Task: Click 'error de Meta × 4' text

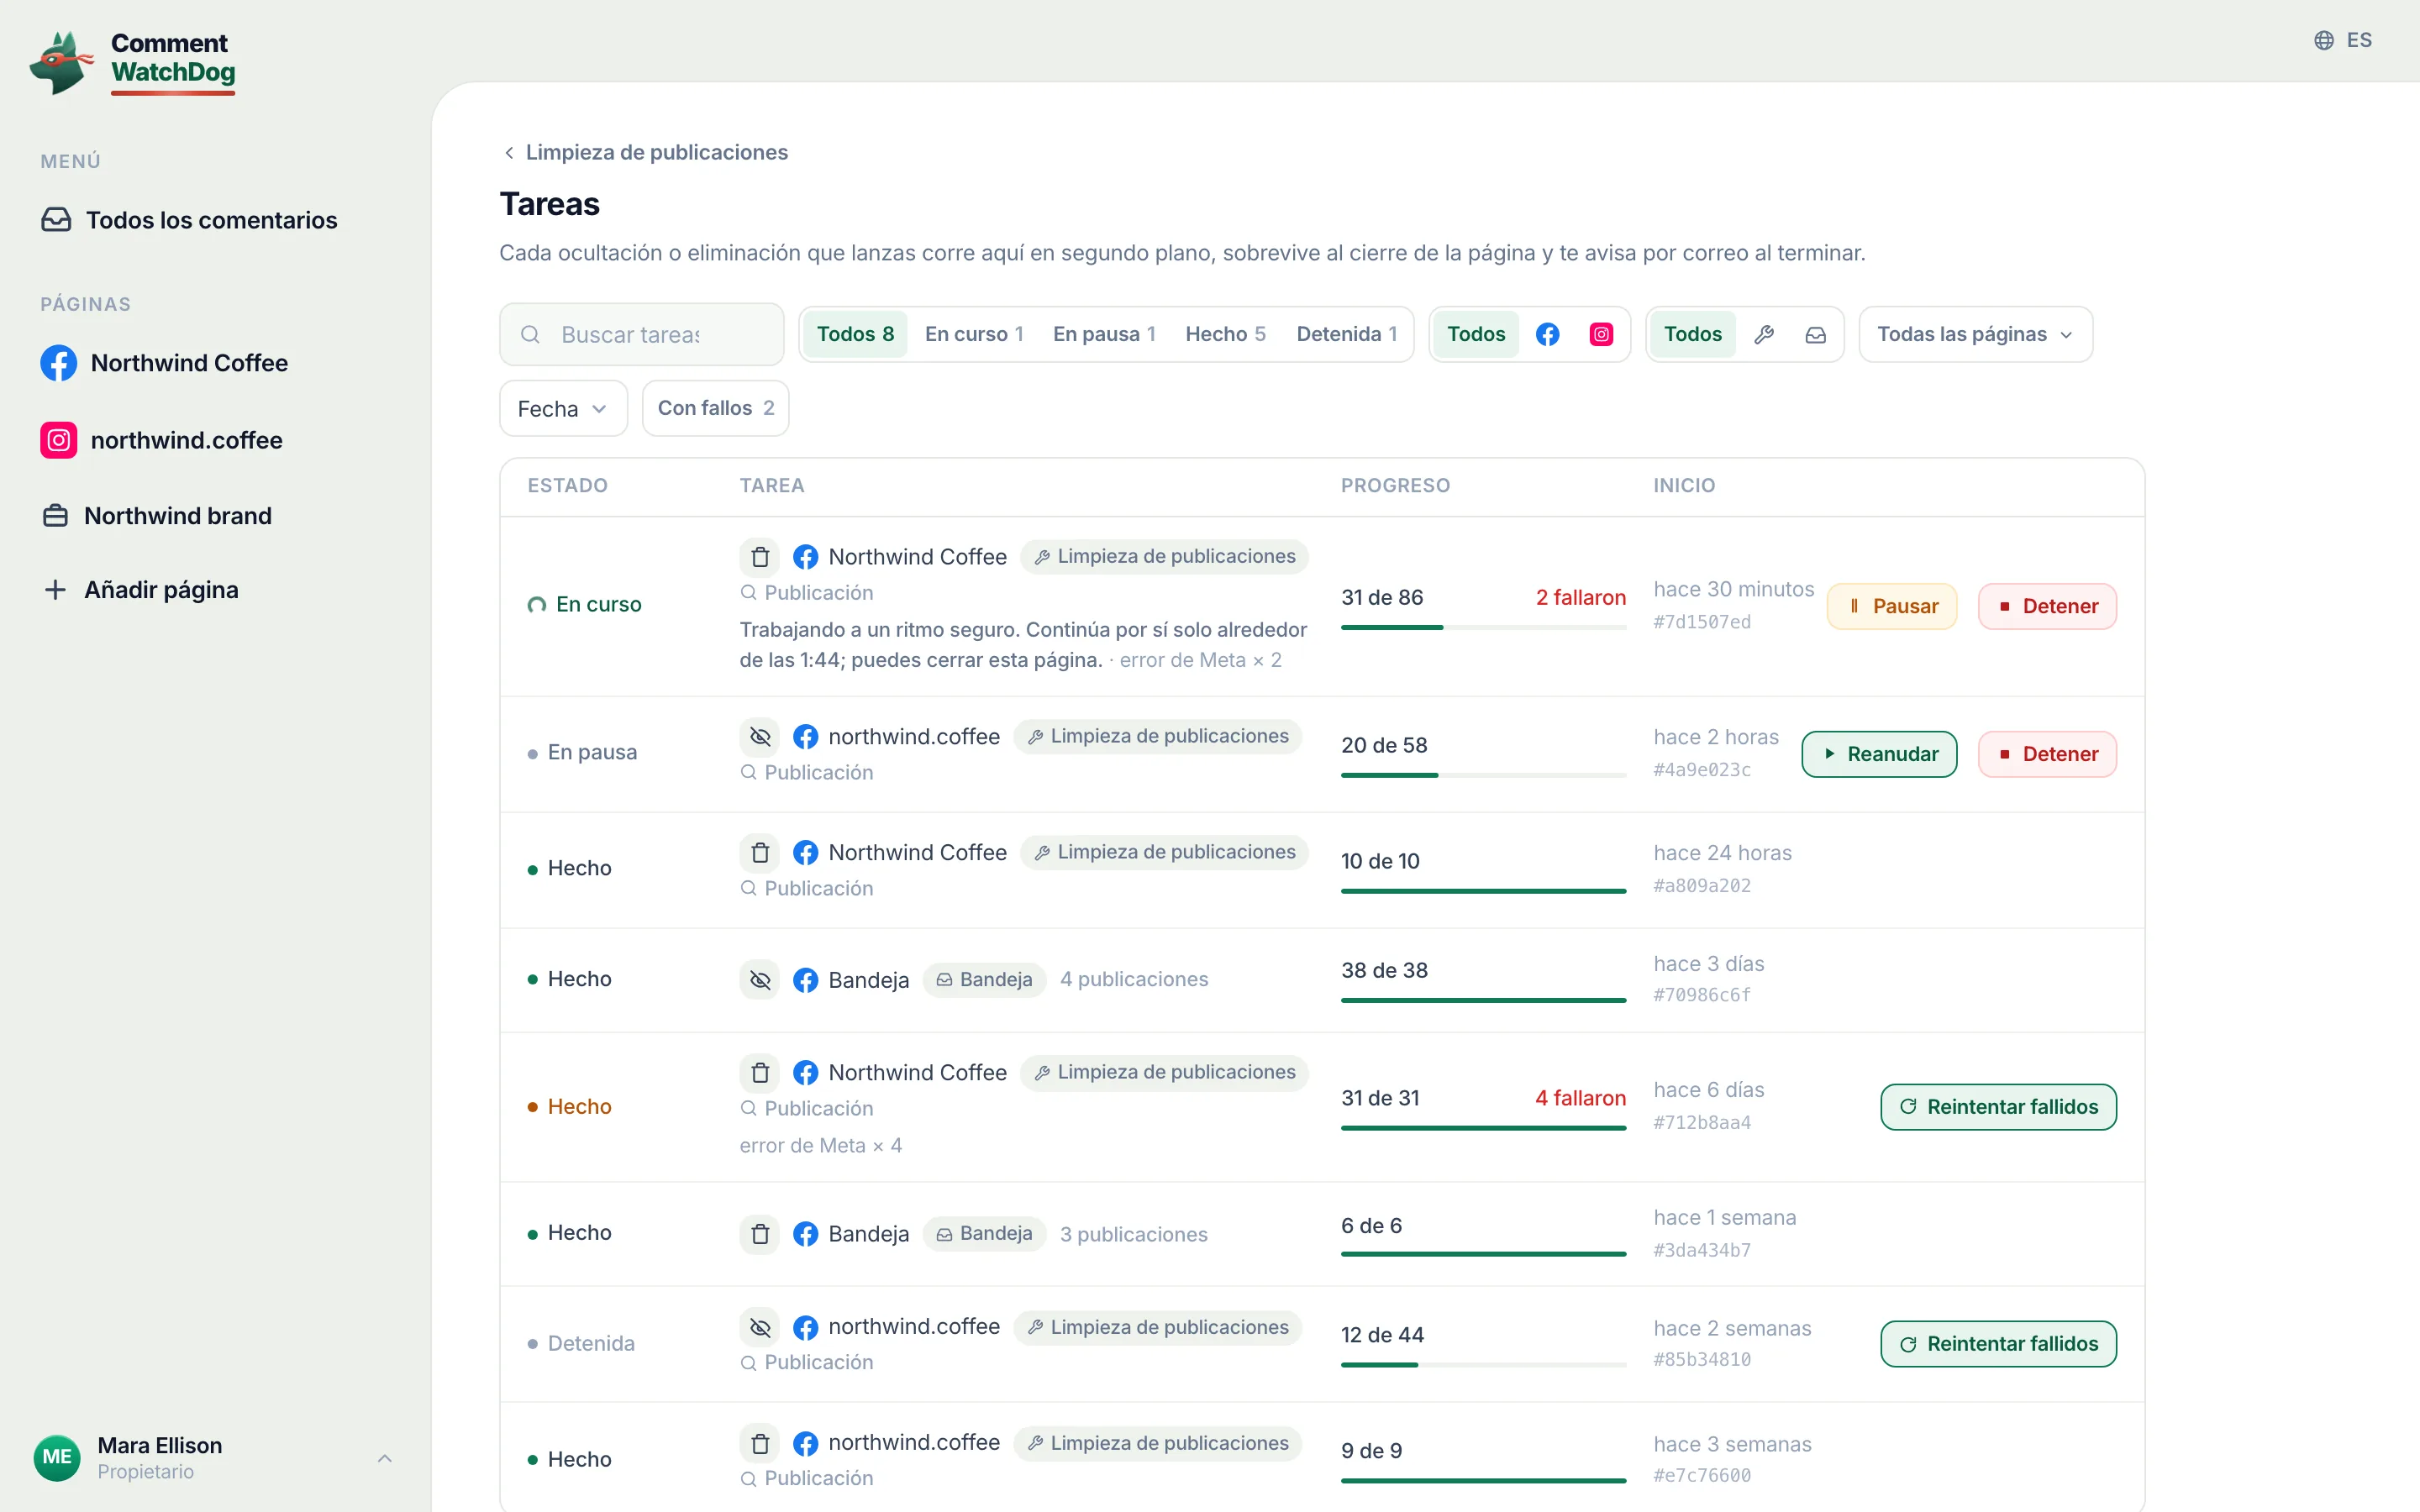Action: (820, 1146)
